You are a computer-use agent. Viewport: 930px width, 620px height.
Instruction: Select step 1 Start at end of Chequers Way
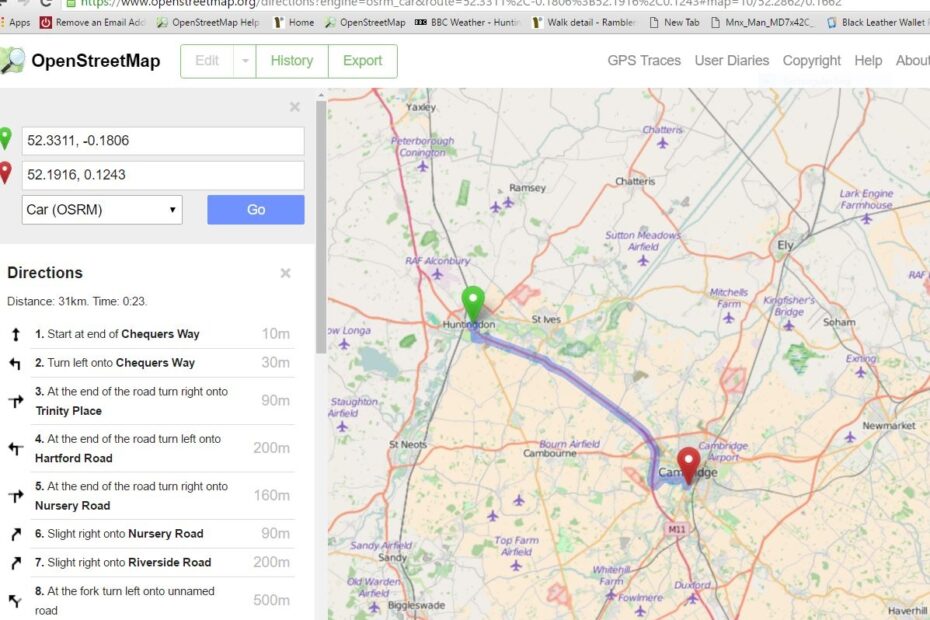pos(151,334)
